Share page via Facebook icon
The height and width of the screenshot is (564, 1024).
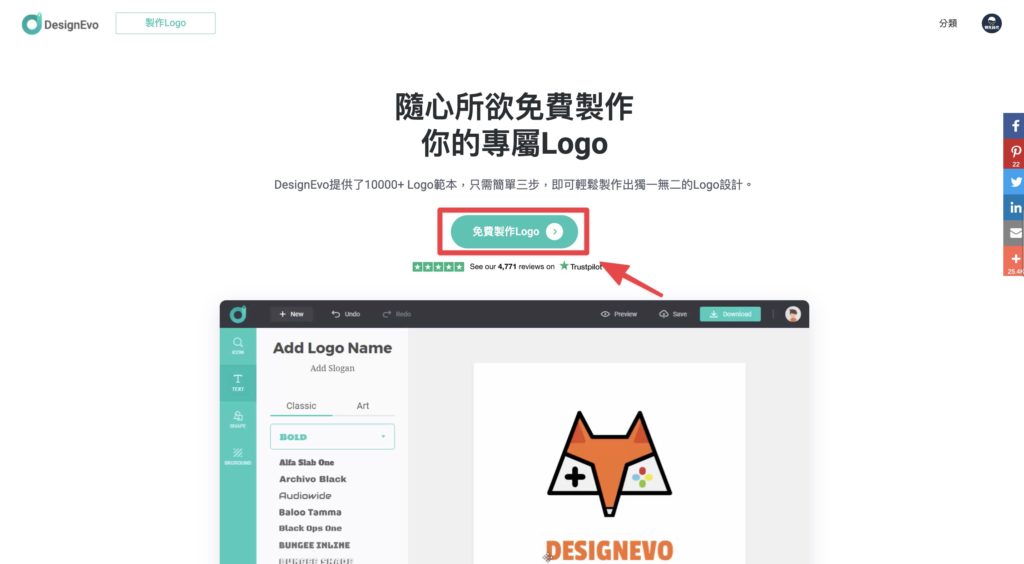pos(1014,125)
